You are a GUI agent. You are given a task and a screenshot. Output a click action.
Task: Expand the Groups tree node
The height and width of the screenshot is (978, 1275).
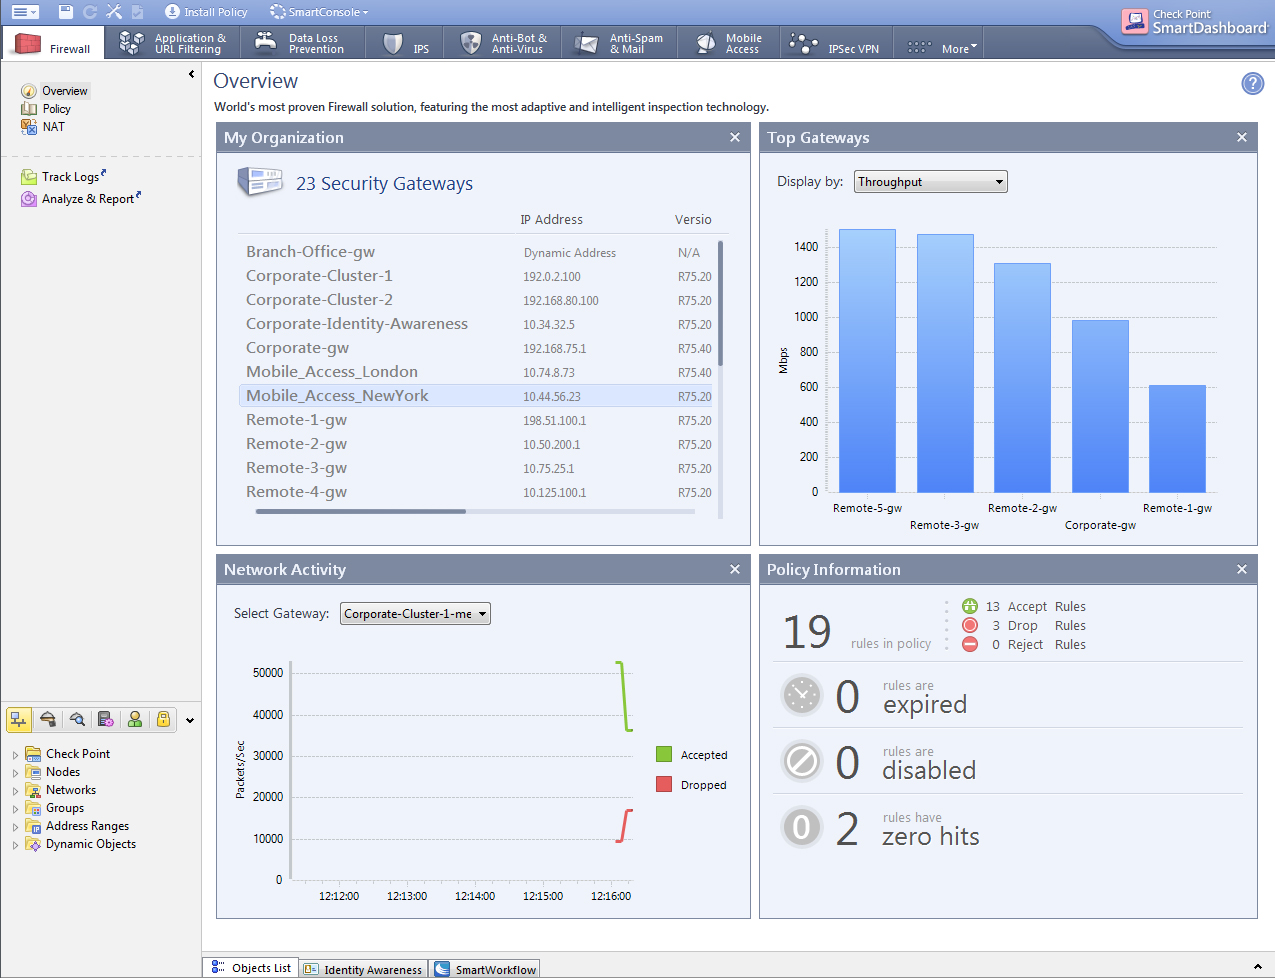(15, 809)
